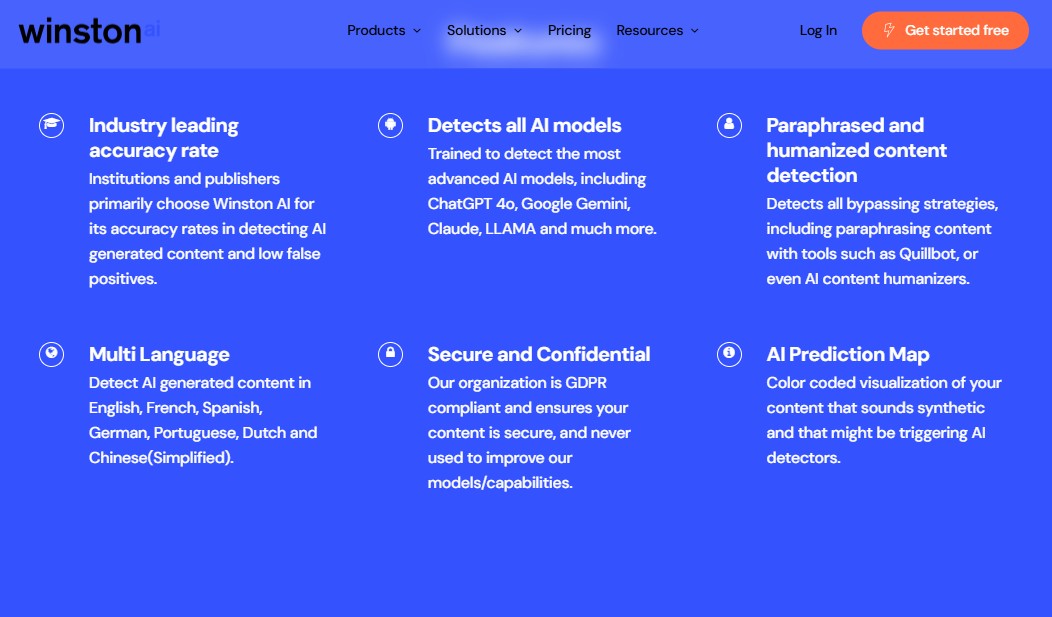Select the Industry leading accuracy rate heading
The width and height of the screenshot is (1052, 617).
164,138
